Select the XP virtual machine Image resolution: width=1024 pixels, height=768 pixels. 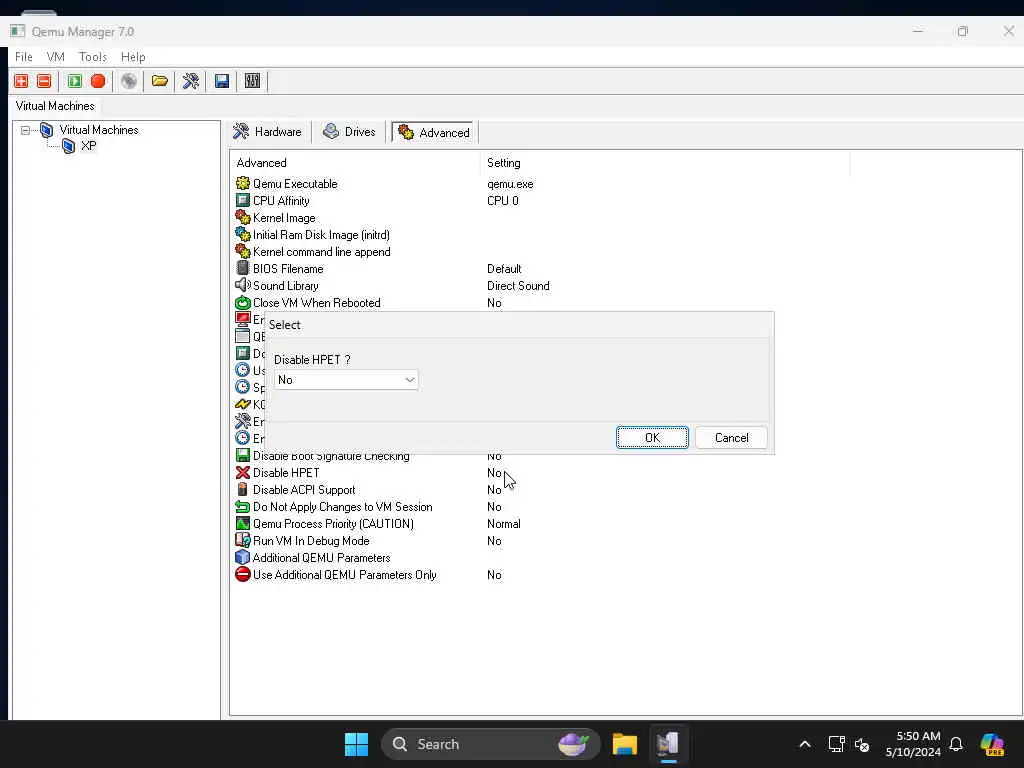88,146
